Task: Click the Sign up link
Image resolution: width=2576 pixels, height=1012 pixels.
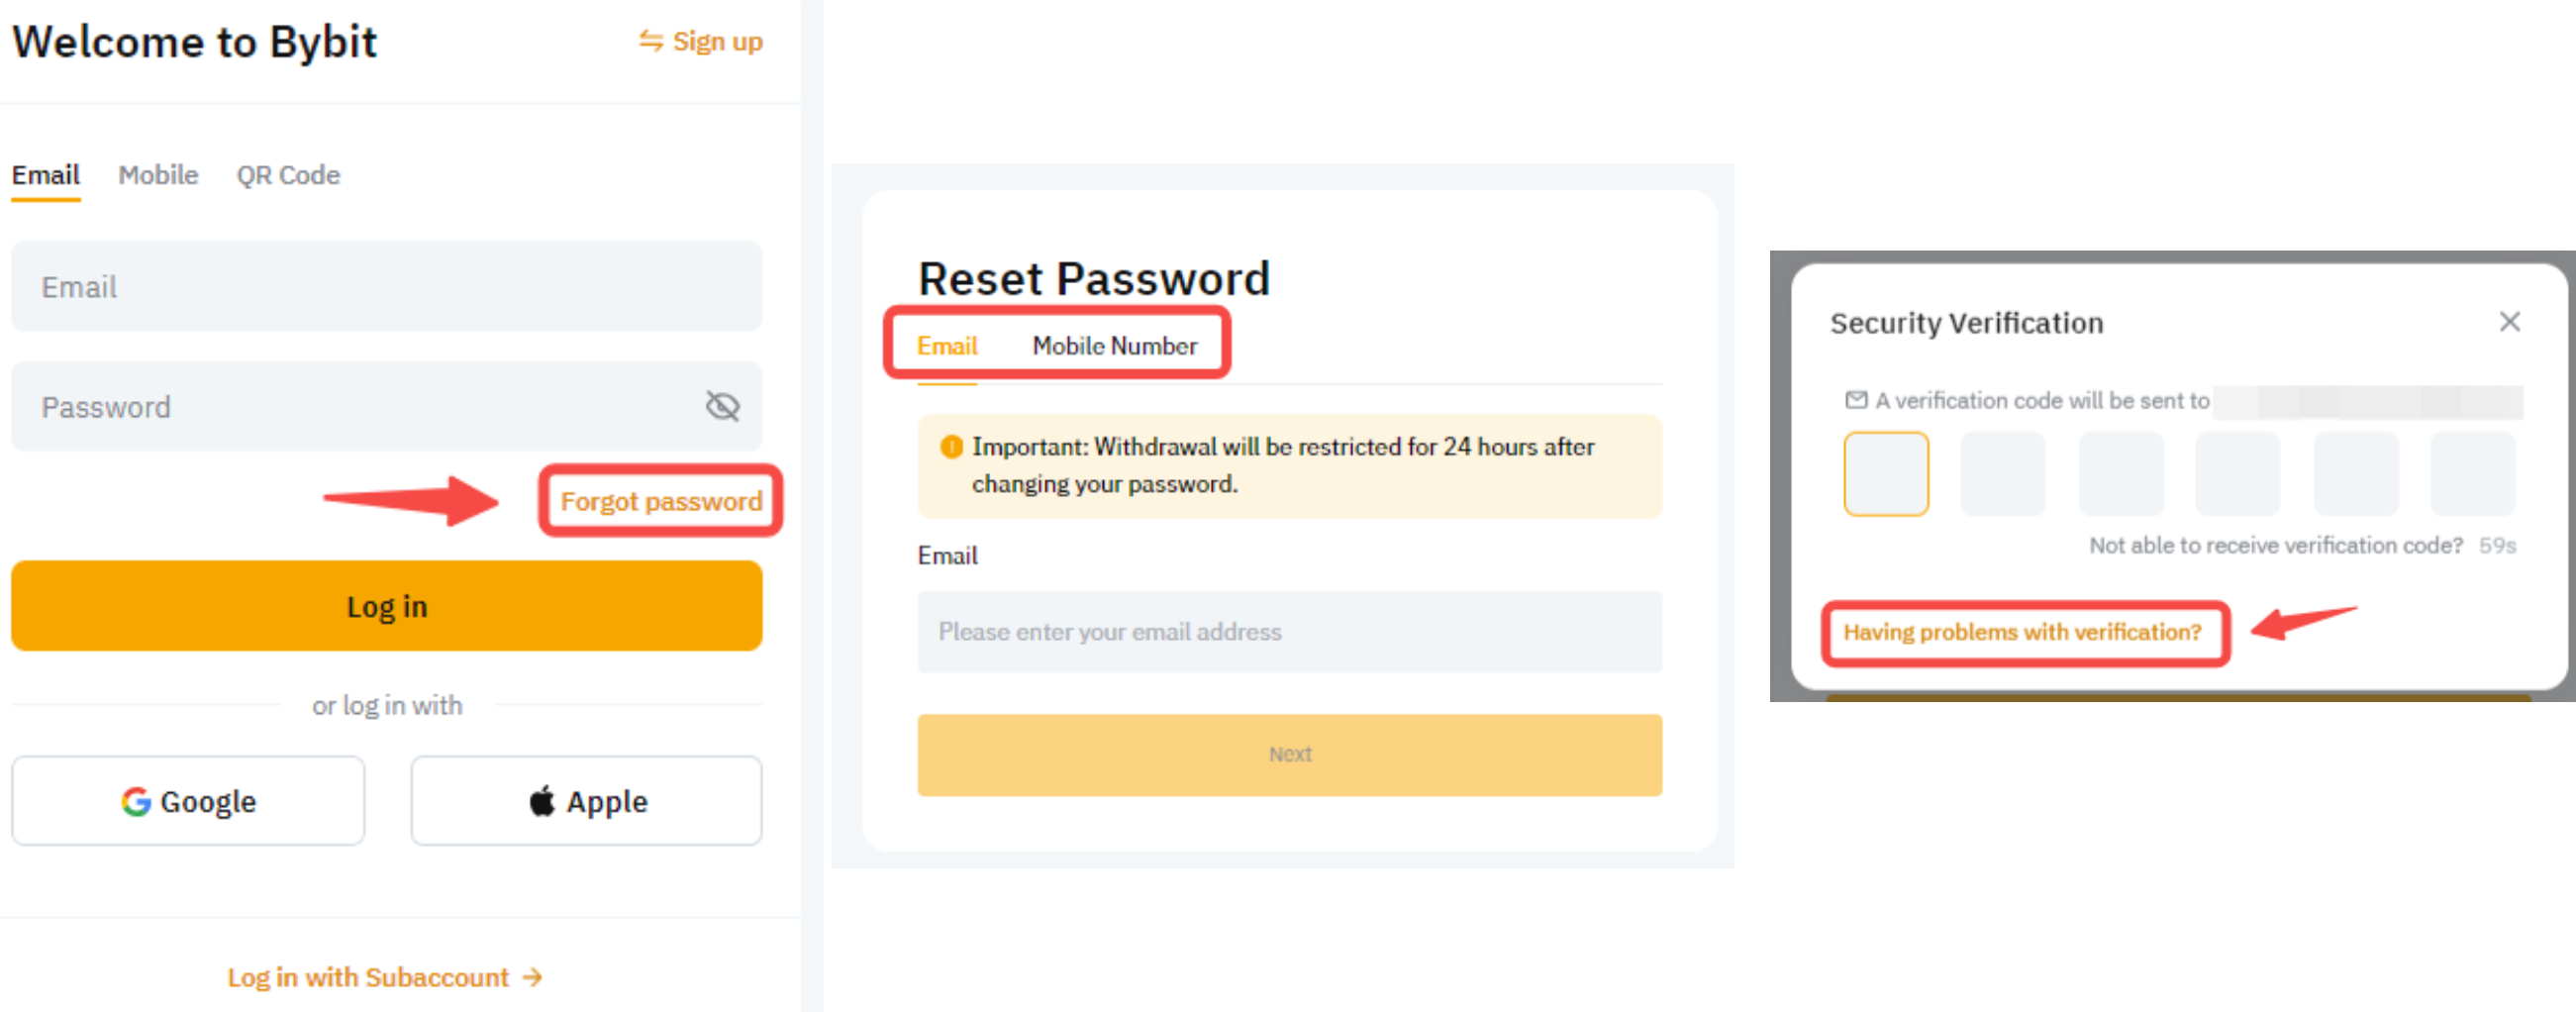Action: click(x=702, y=42)
